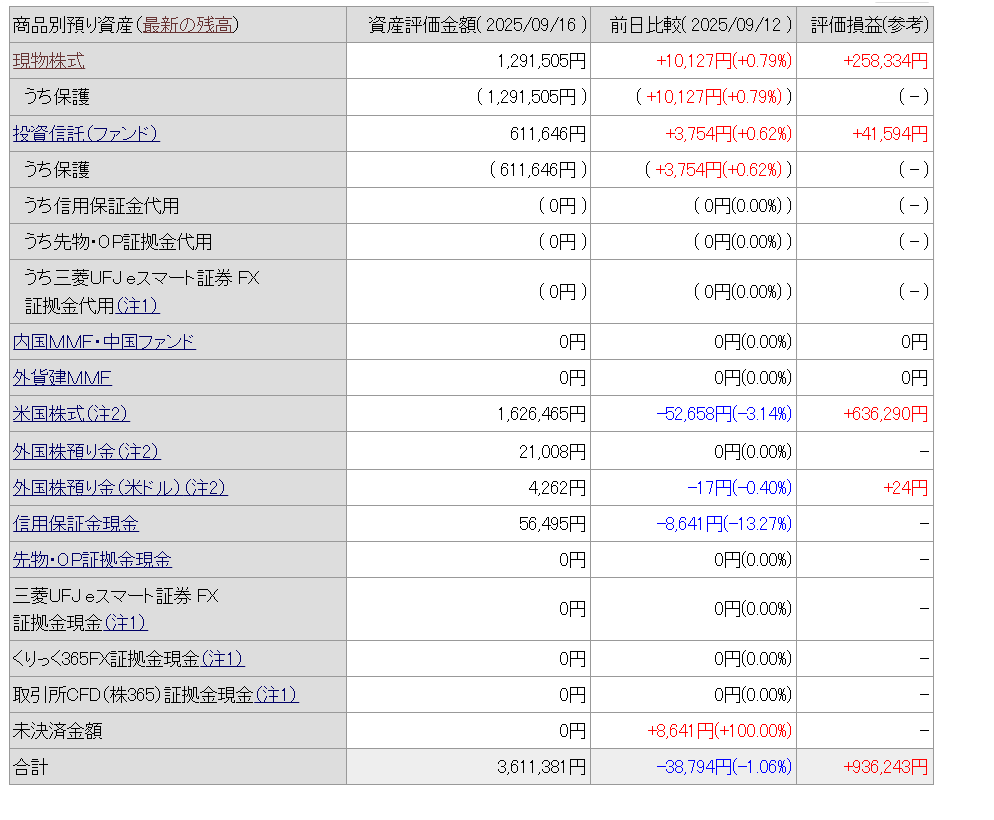The height and width of the screenshot is (820, 994).
Task: Open the 信用保証金現金 link
Action: point(76,524)
